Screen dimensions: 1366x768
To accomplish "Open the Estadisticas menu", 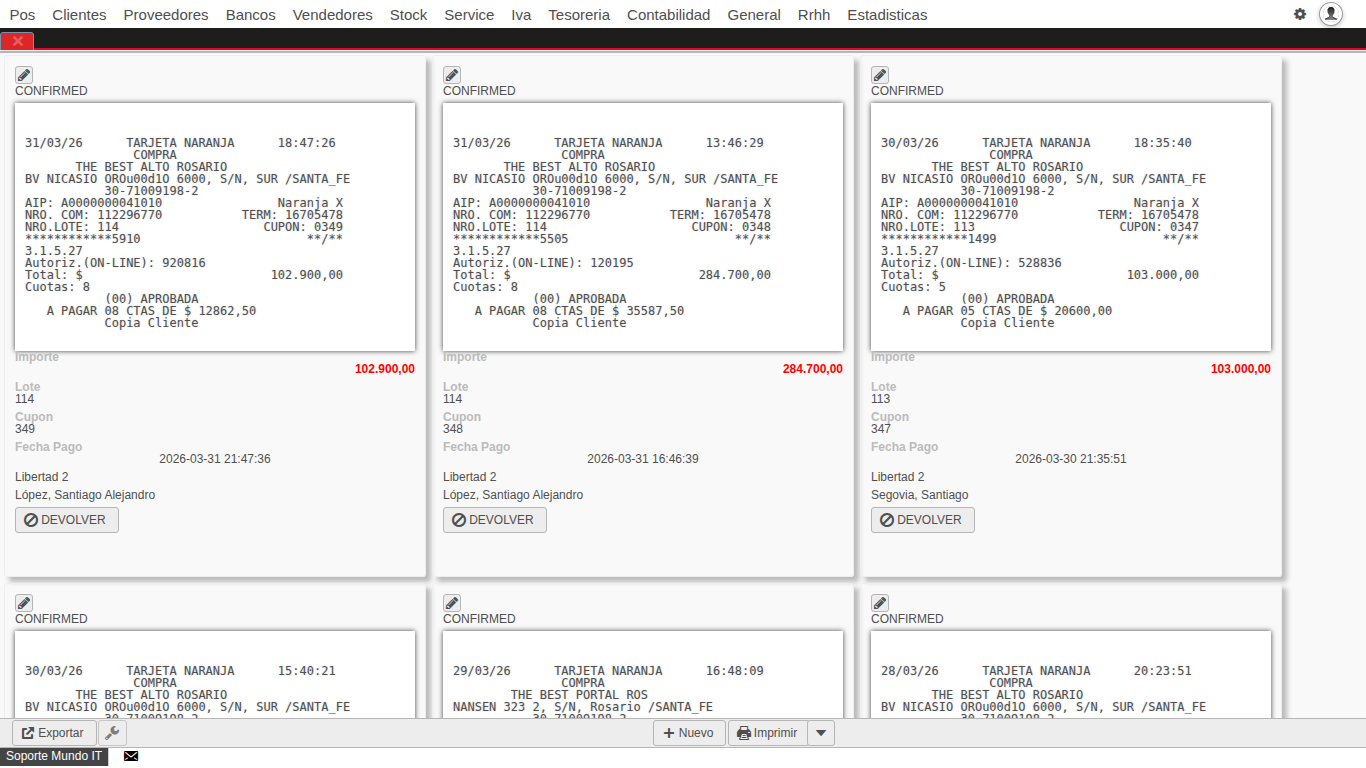I will (x=888, y=14).
